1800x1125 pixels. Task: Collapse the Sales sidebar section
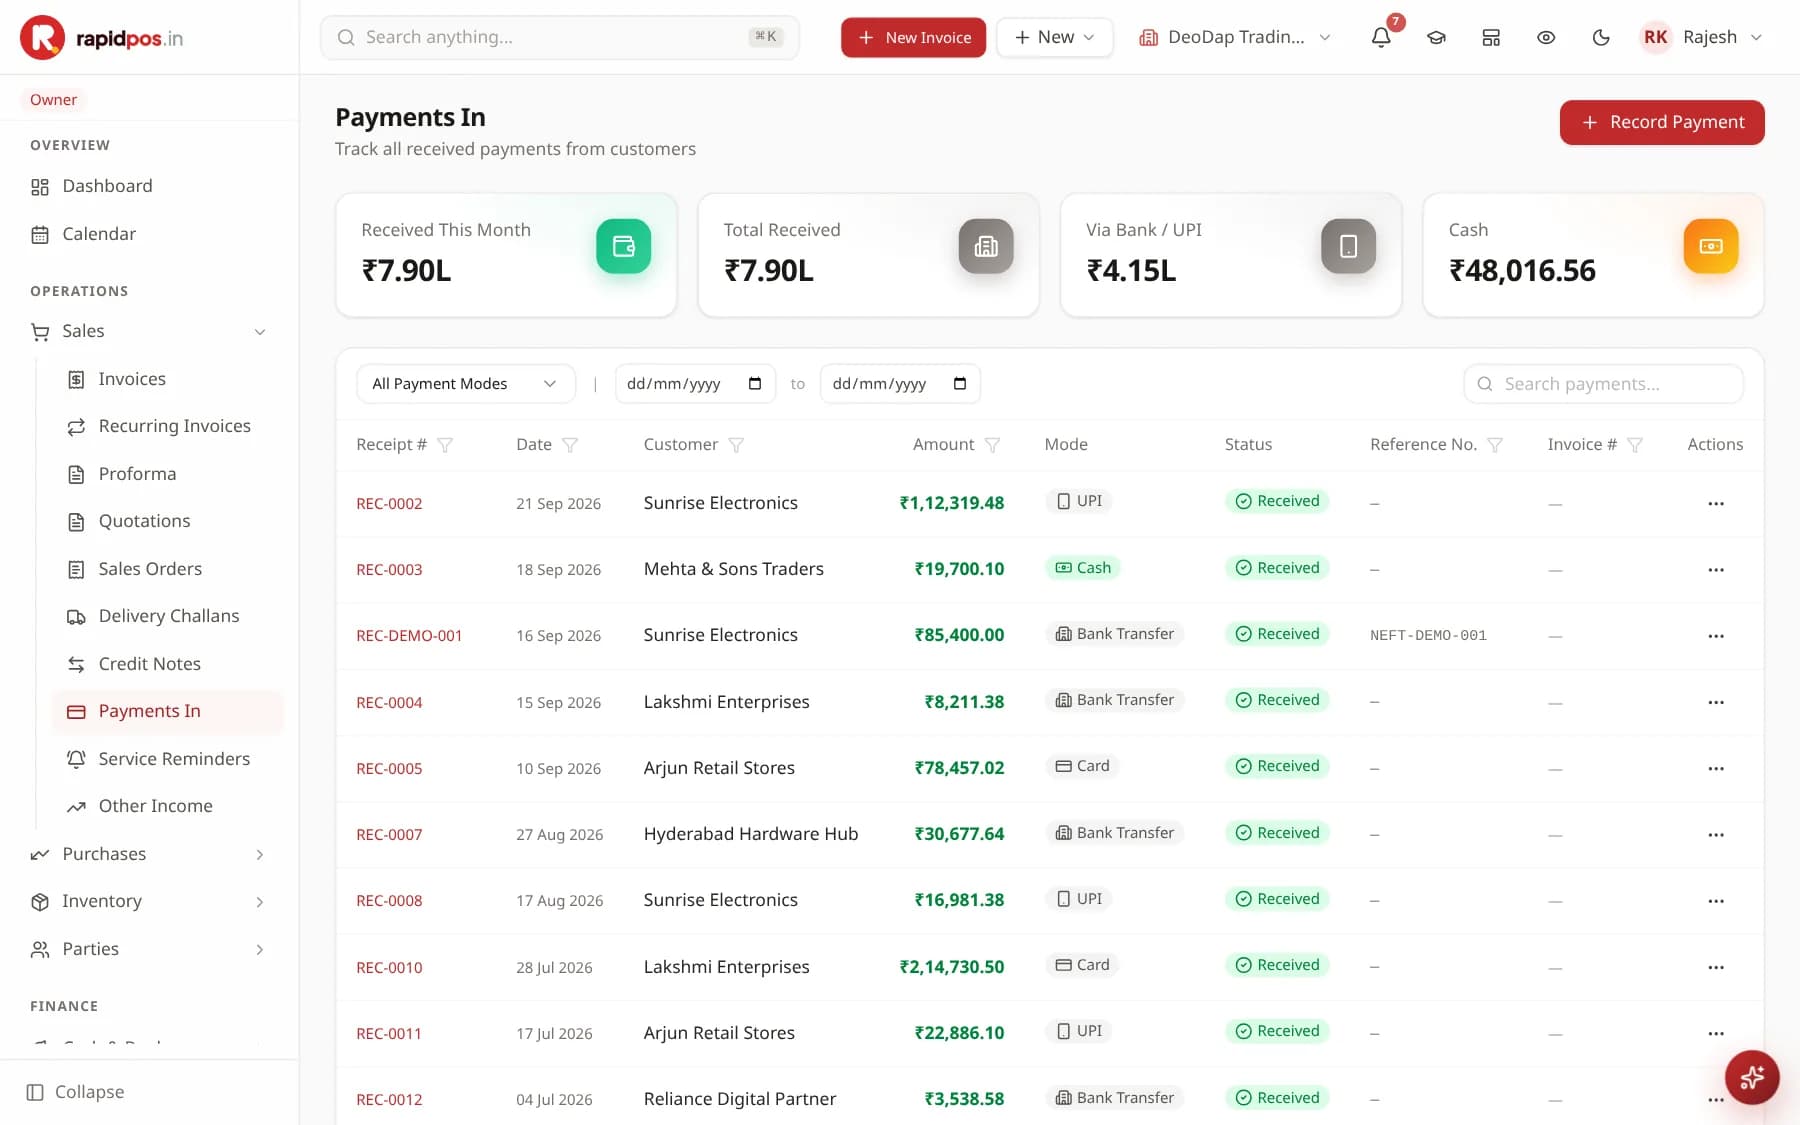150,331
